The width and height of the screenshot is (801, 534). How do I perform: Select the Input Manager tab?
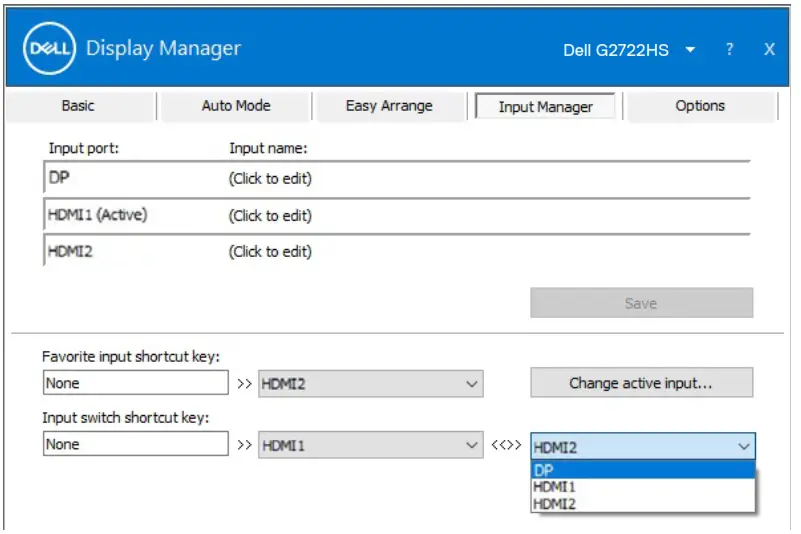click(545, 106)
